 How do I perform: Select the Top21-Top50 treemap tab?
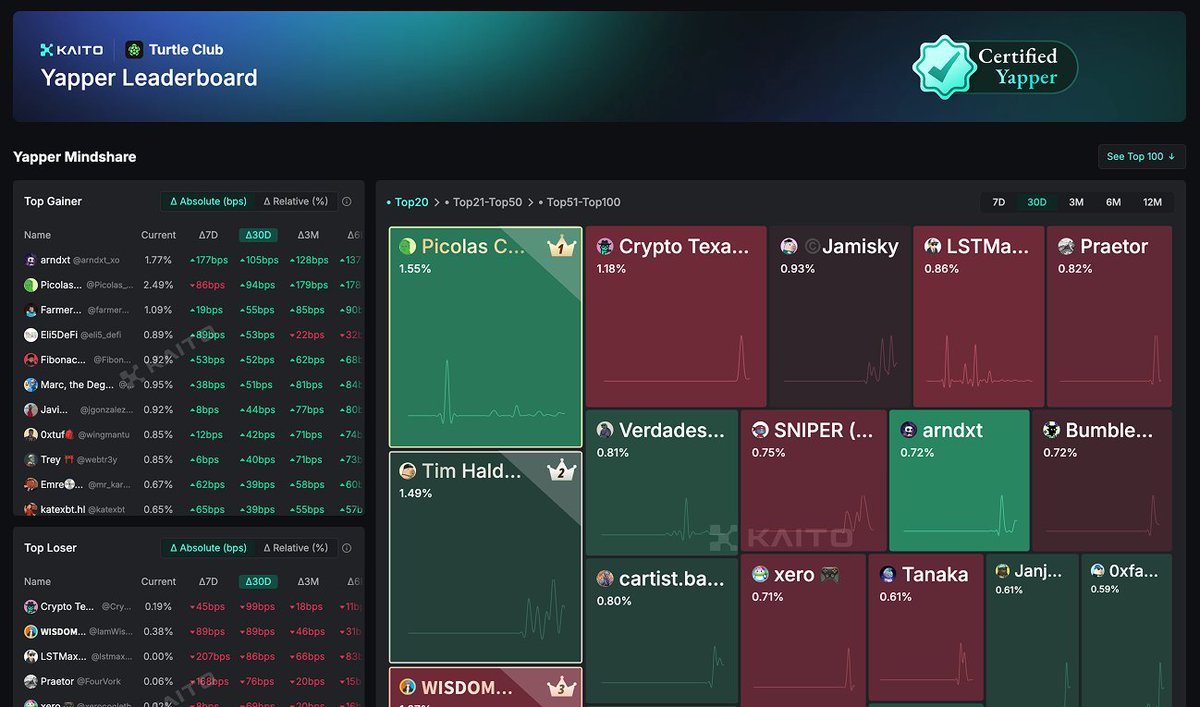486,202
